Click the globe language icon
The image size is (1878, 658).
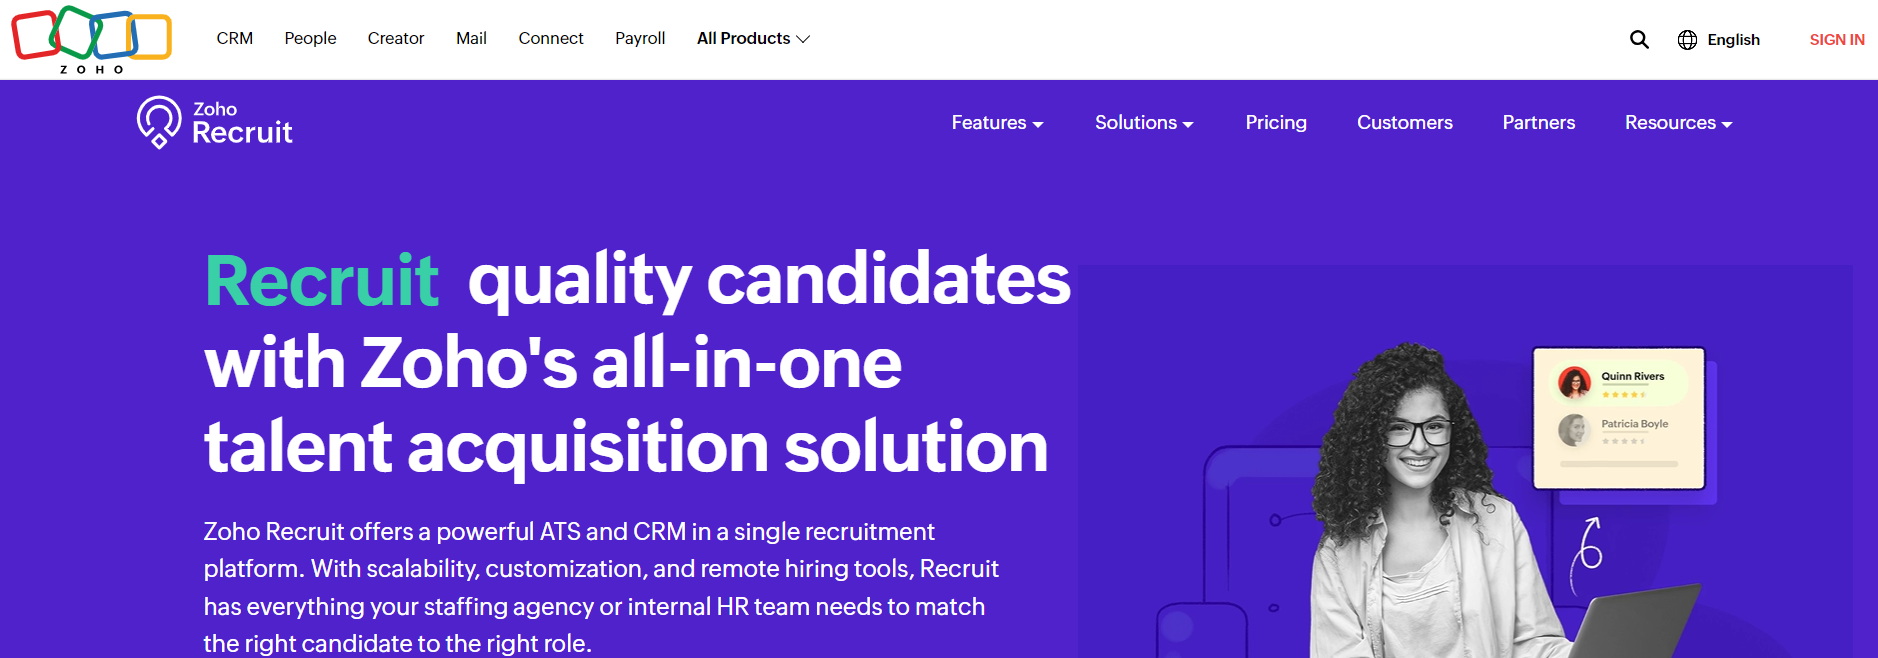[1687, 39]
